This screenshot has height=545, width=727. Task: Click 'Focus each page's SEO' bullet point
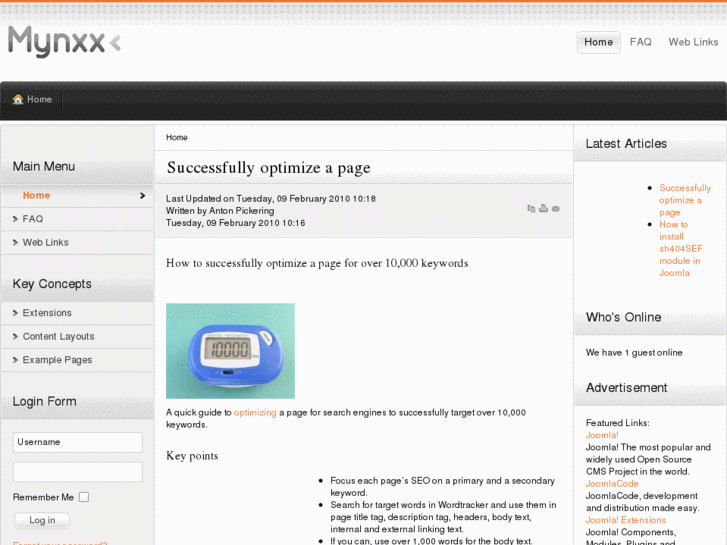(x=442, y=487)
